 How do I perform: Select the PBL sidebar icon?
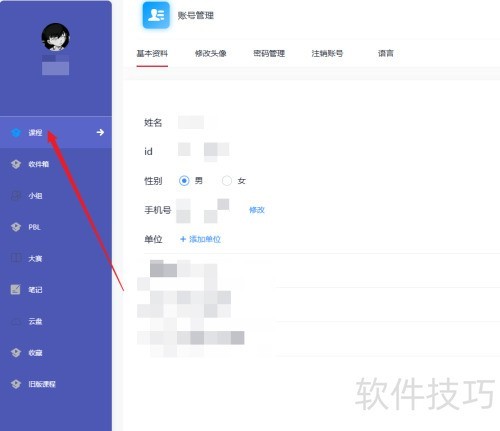[16, 227]
